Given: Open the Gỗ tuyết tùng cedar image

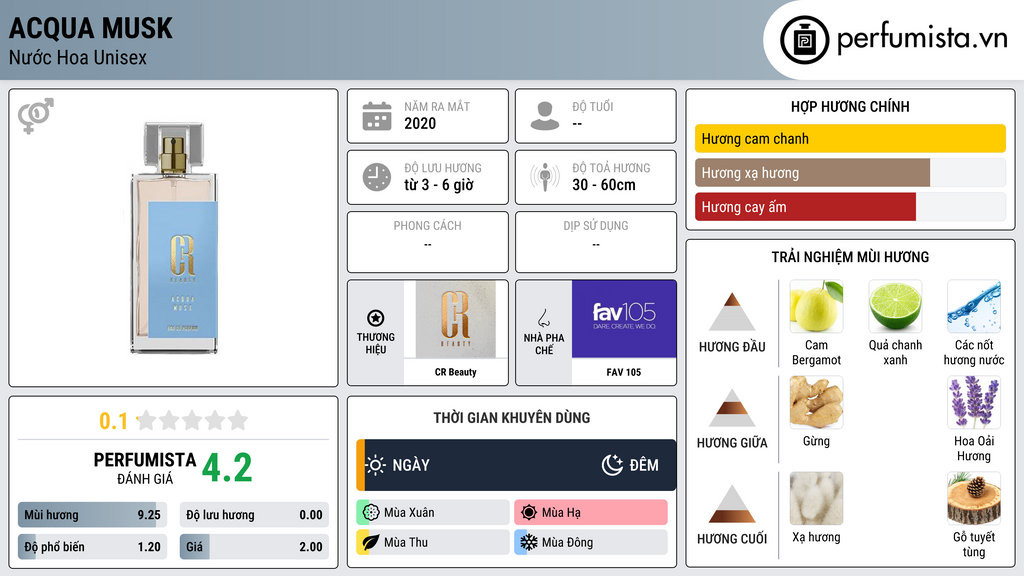Looking at the screenshot, I should [x=974, y=498].
